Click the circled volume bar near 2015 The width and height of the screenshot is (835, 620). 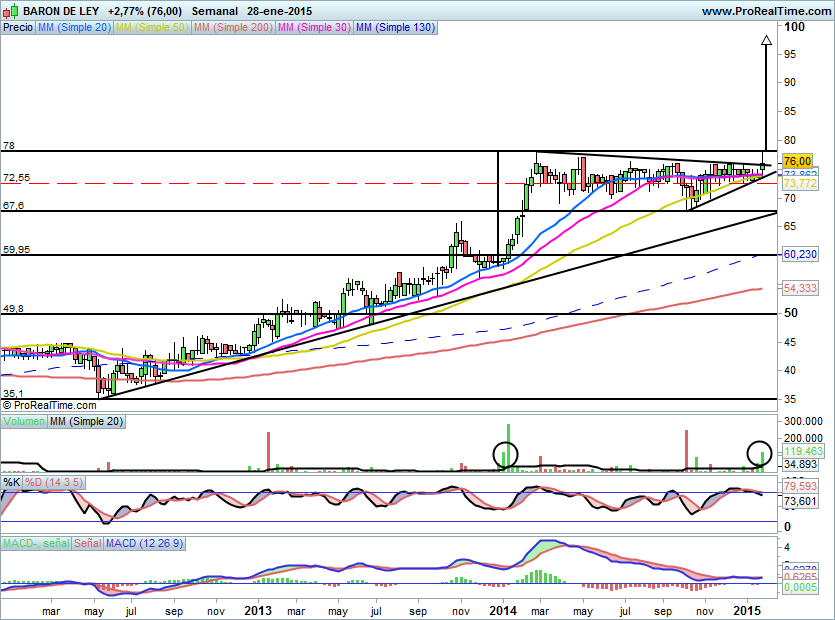pos(760,453)
